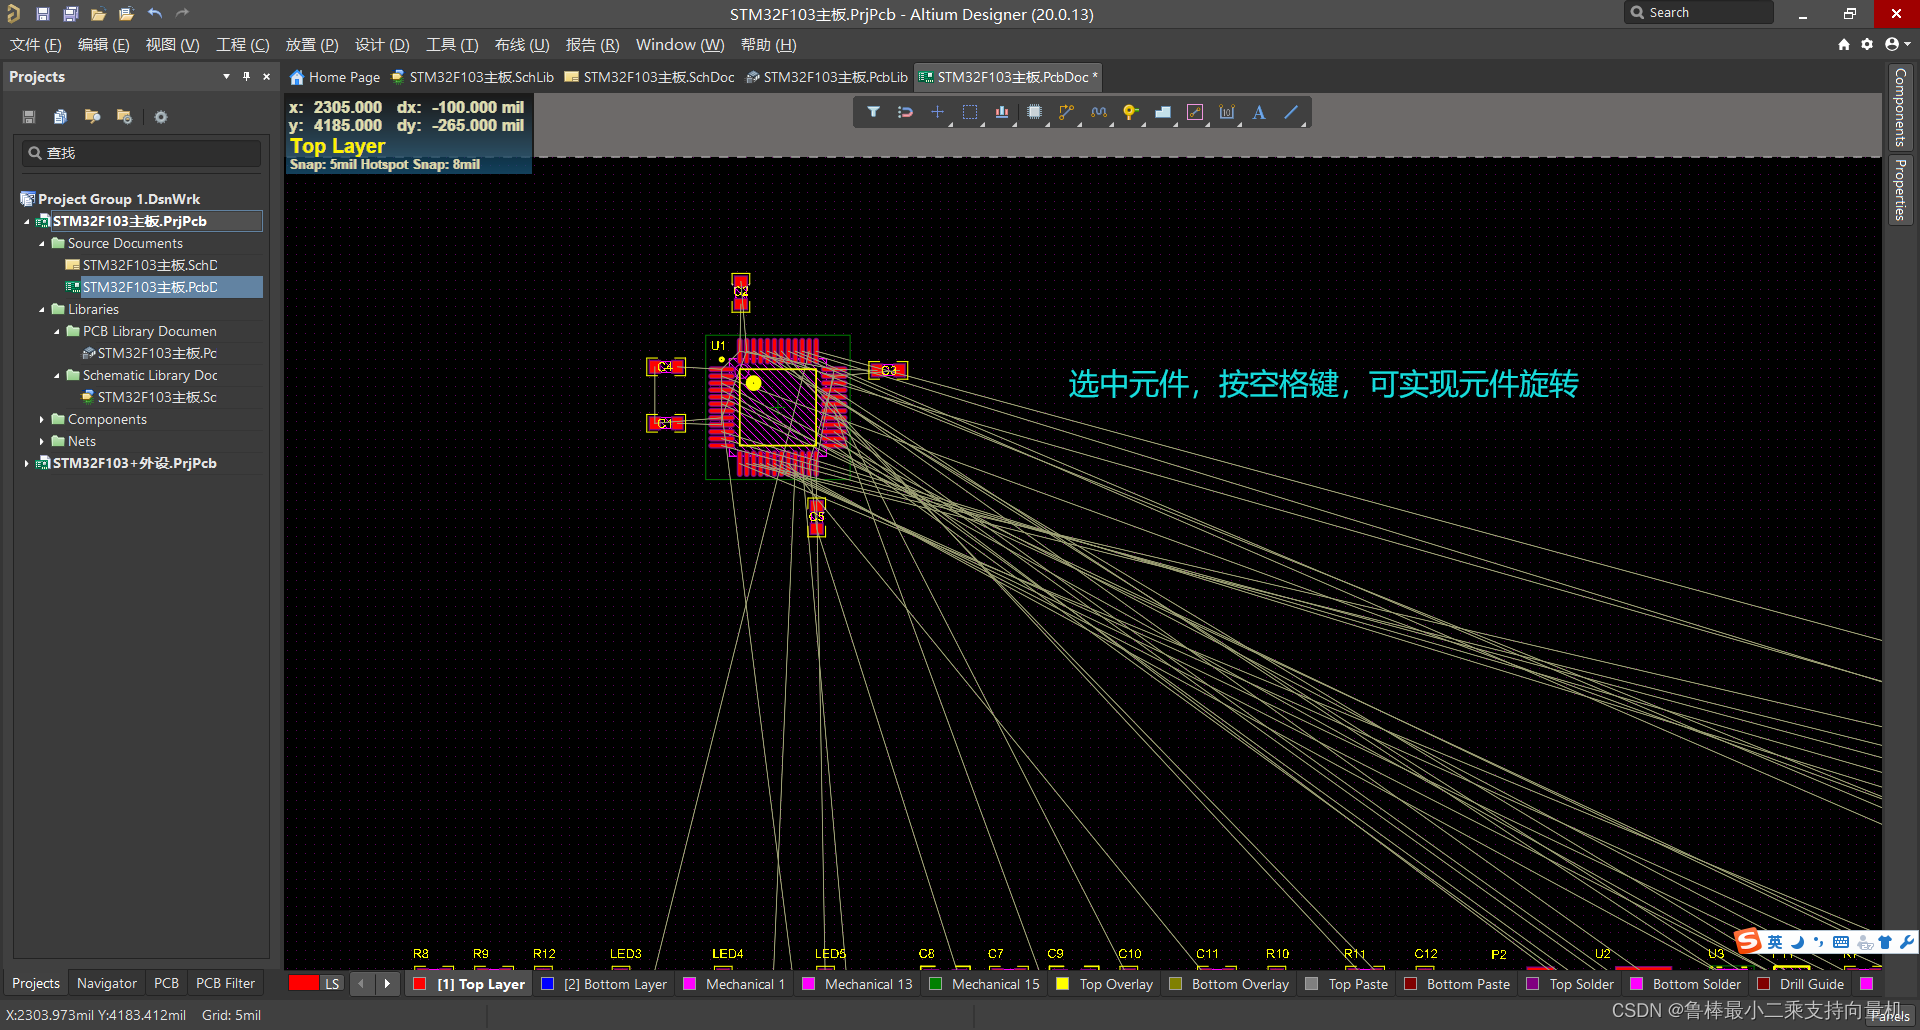The image size is (1920, 1030).
Task: Select the place polygon pour tool
Action: (x=1163, y=112)
